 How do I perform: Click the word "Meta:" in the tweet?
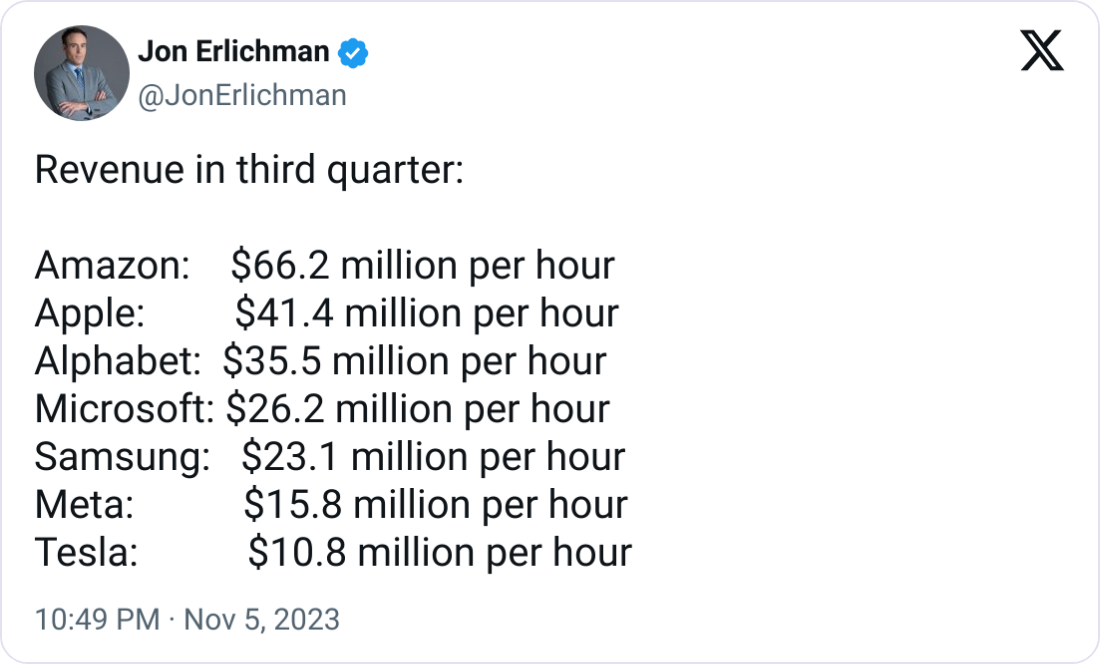[85, 505]
